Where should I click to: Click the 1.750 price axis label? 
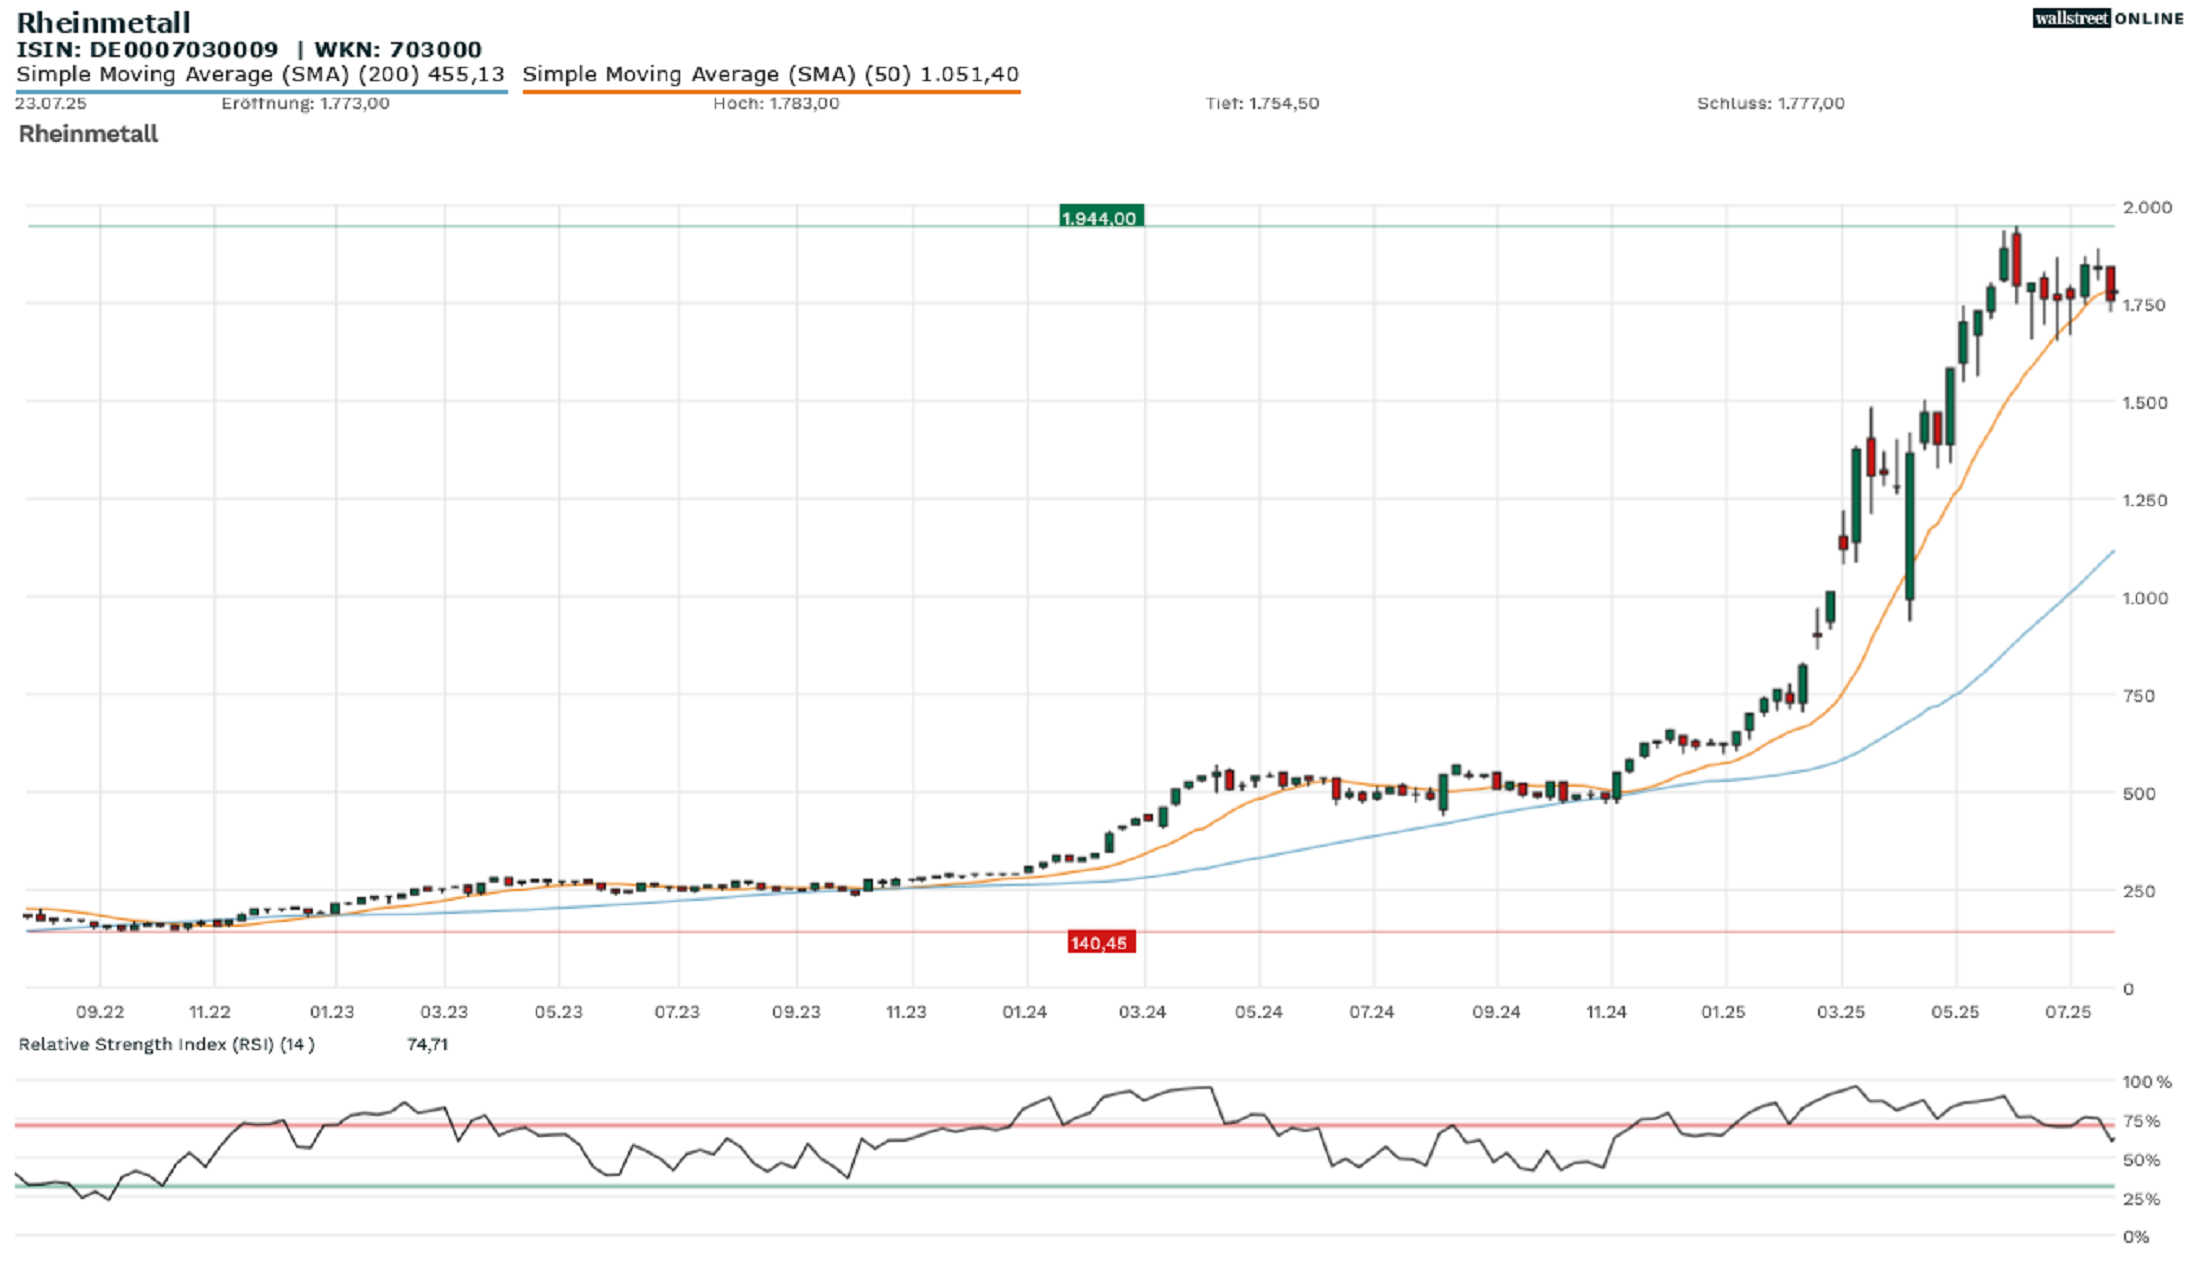point(2144,305)
